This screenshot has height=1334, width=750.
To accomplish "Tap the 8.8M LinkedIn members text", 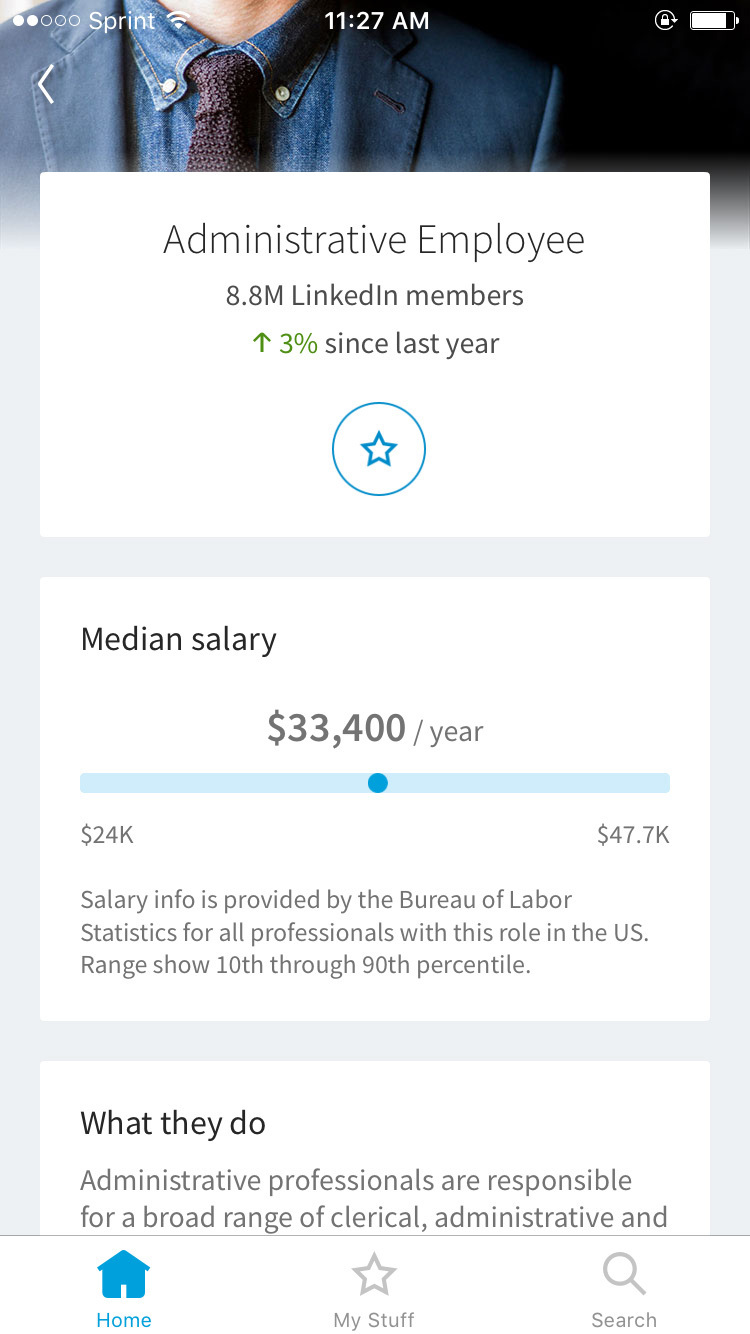I will click(x=374, y=295).
